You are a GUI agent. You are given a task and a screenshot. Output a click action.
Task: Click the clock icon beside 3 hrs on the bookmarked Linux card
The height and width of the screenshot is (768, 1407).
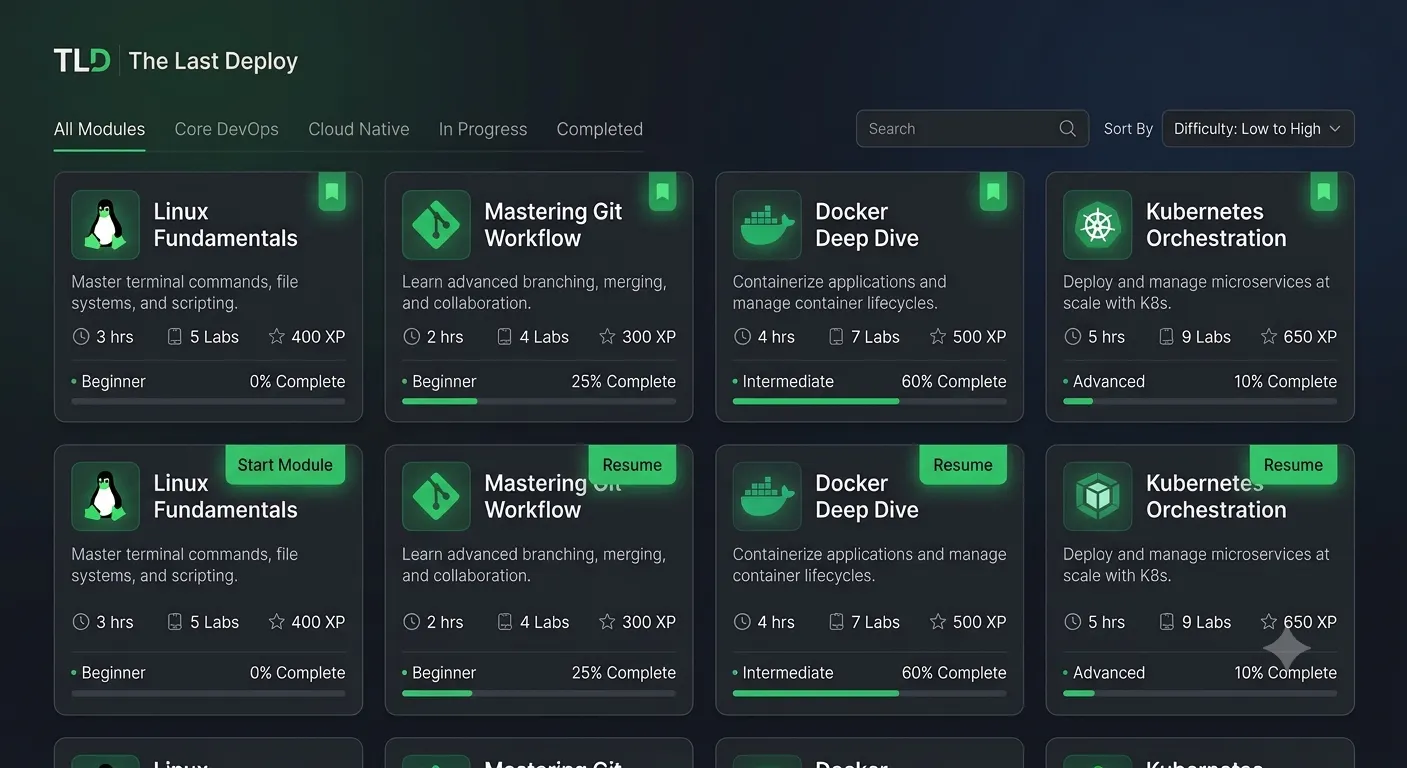tap(81, 337)
